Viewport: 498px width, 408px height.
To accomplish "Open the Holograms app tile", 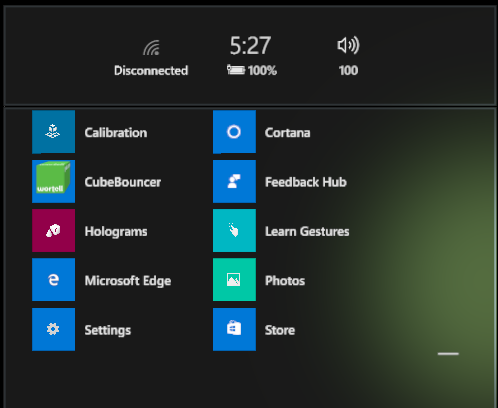I will [53, 230].
